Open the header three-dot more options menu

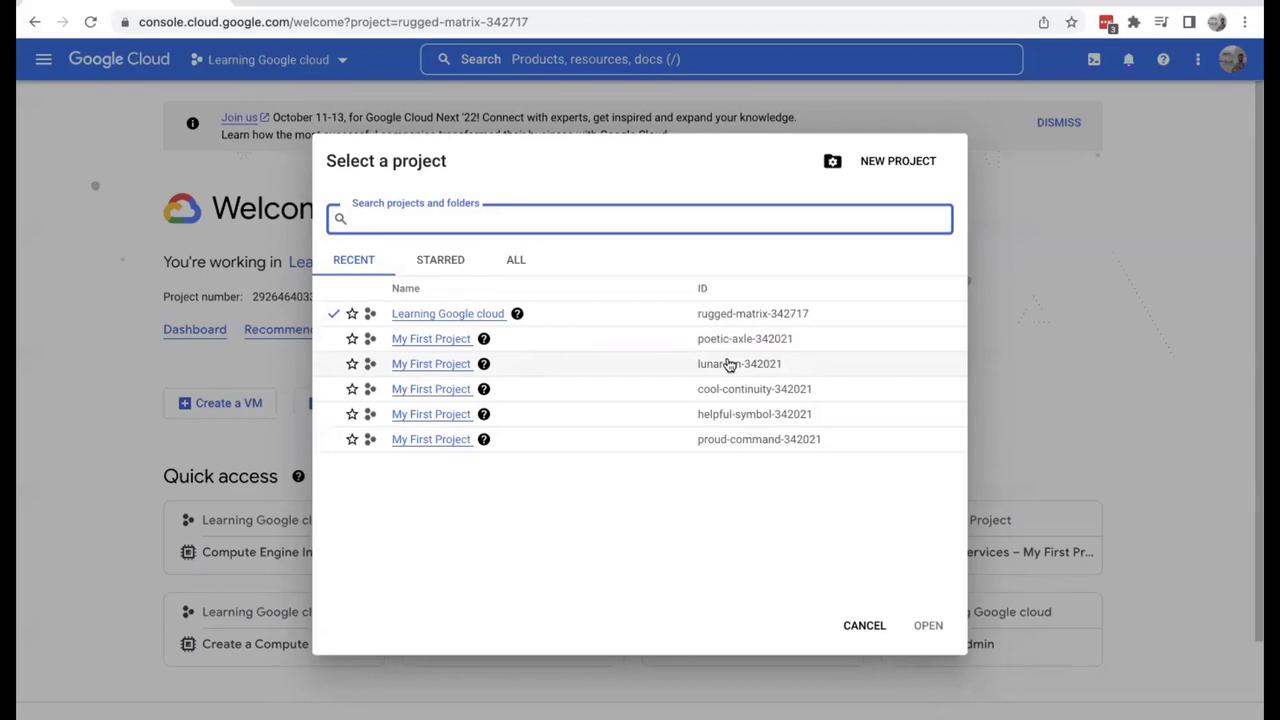(1197, 59)
